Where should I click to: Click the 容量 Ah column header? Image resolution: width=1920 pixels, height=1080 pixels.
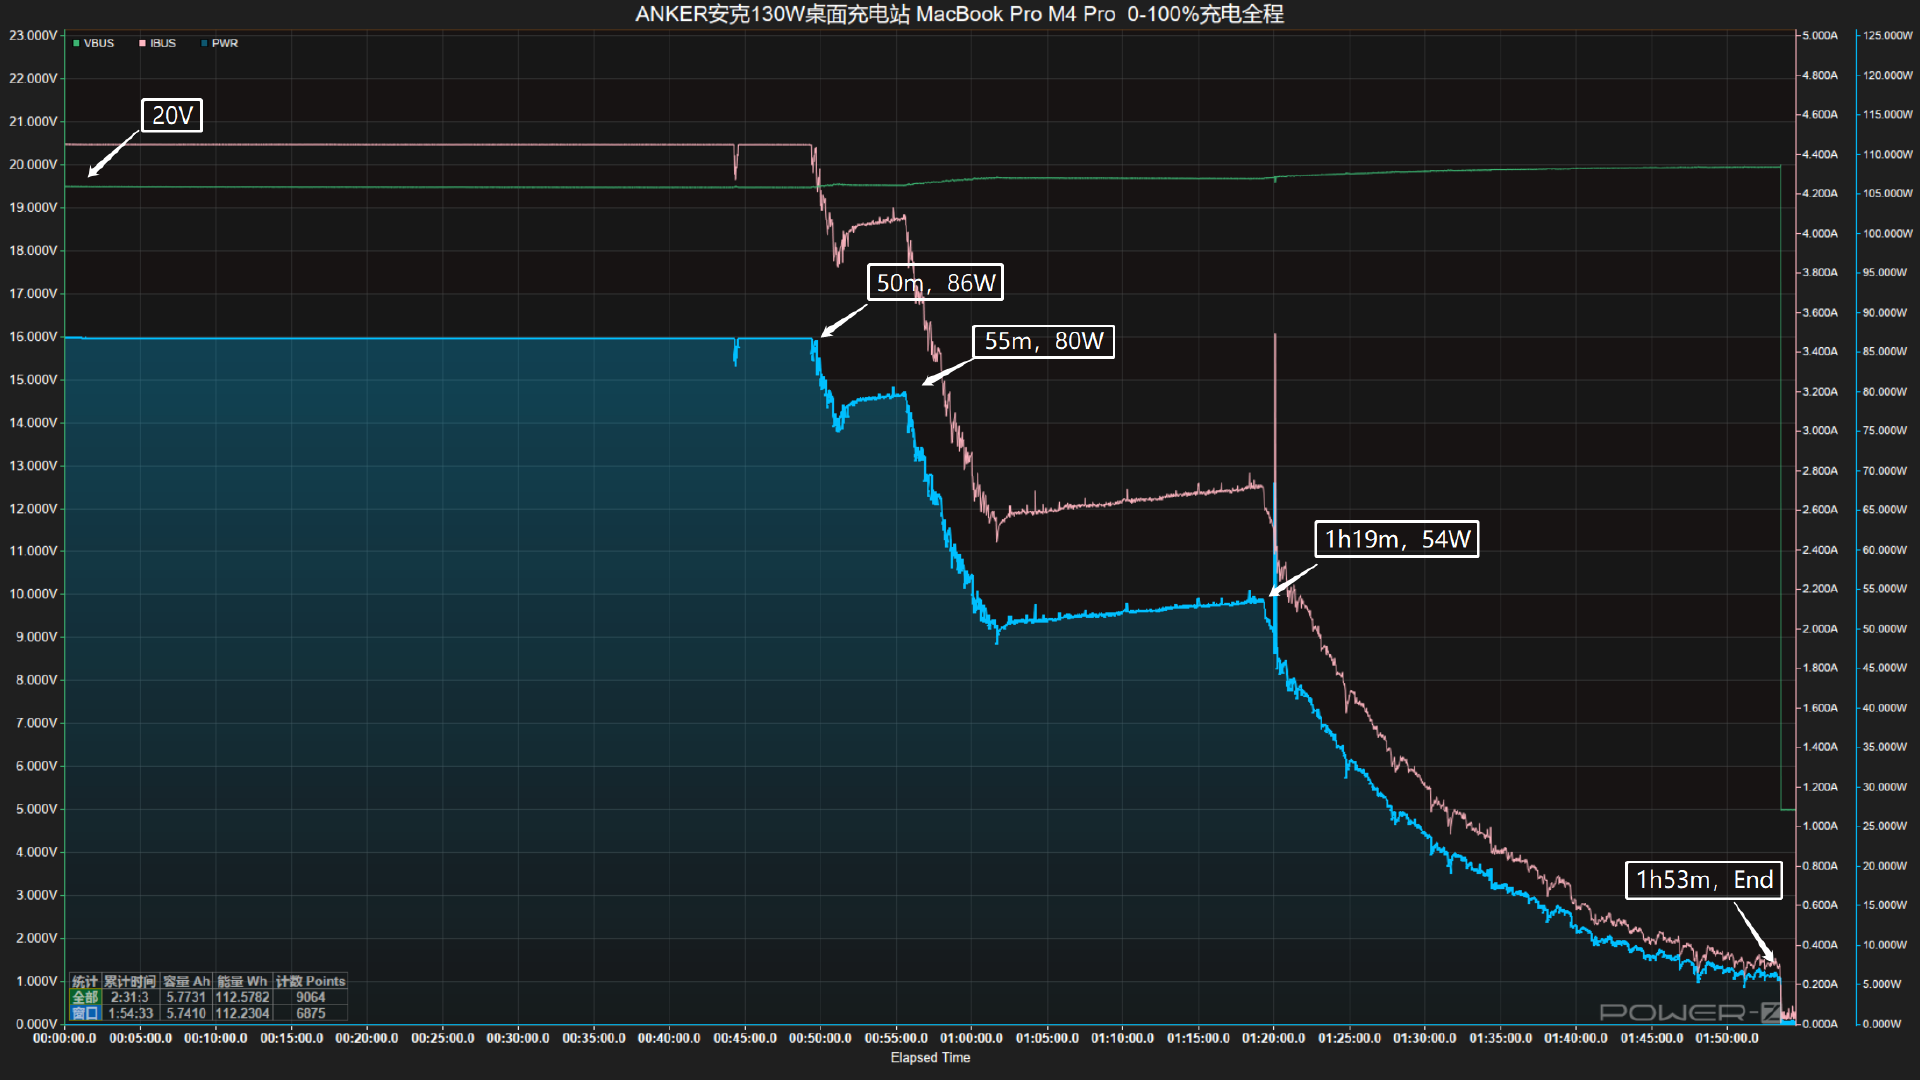click(186, 981)
